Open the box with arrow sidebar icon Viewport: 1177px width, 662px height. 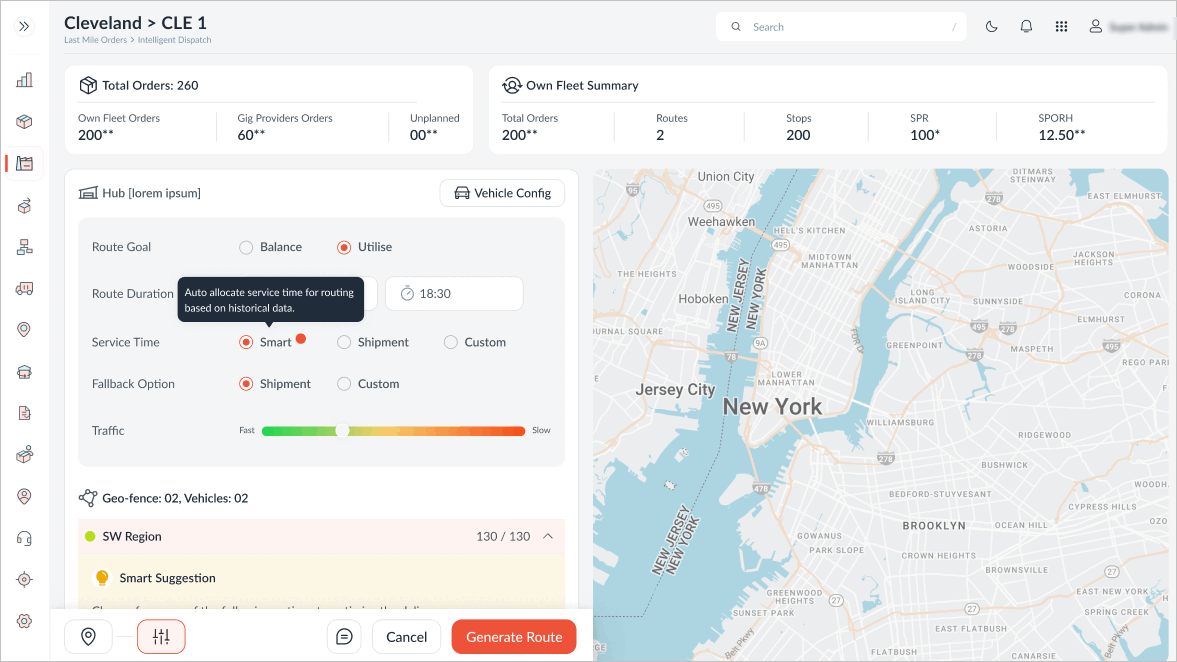pos(24,206)
